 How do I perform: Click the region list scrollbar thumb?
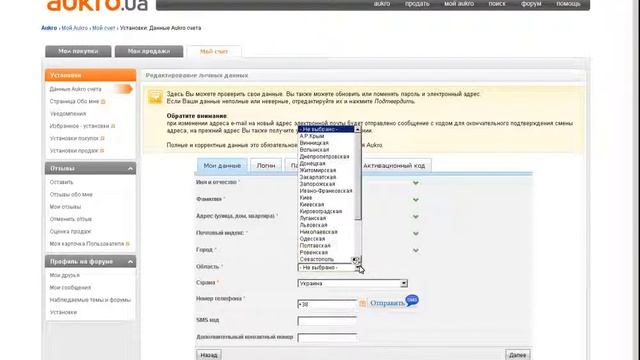[358, 176]
